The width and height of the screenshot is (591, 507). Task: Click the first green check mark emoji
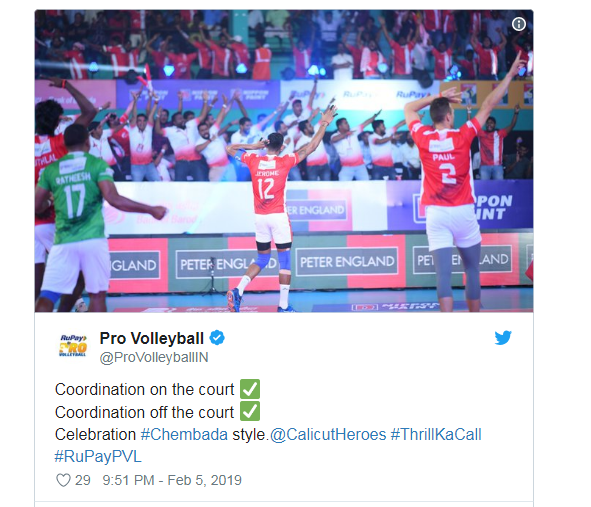[250, 389]
